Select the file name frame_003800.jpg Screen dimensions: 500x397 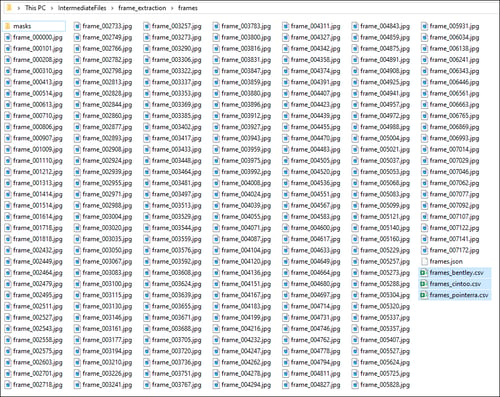246,37
